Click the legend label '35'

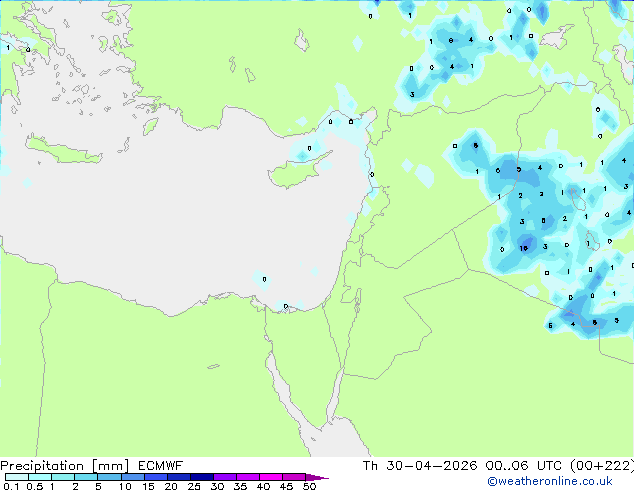(240, 486)
